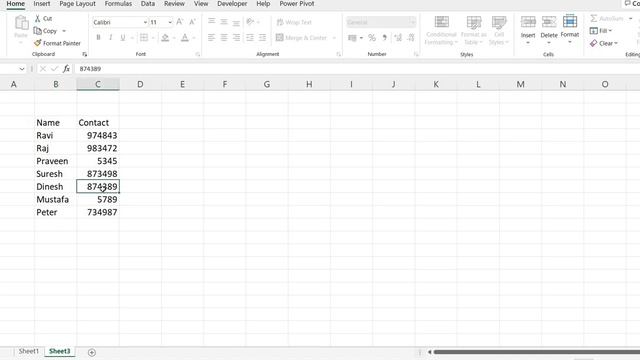Switch to the Page Layout tab

pyautogui.click(x=77, y=4)
